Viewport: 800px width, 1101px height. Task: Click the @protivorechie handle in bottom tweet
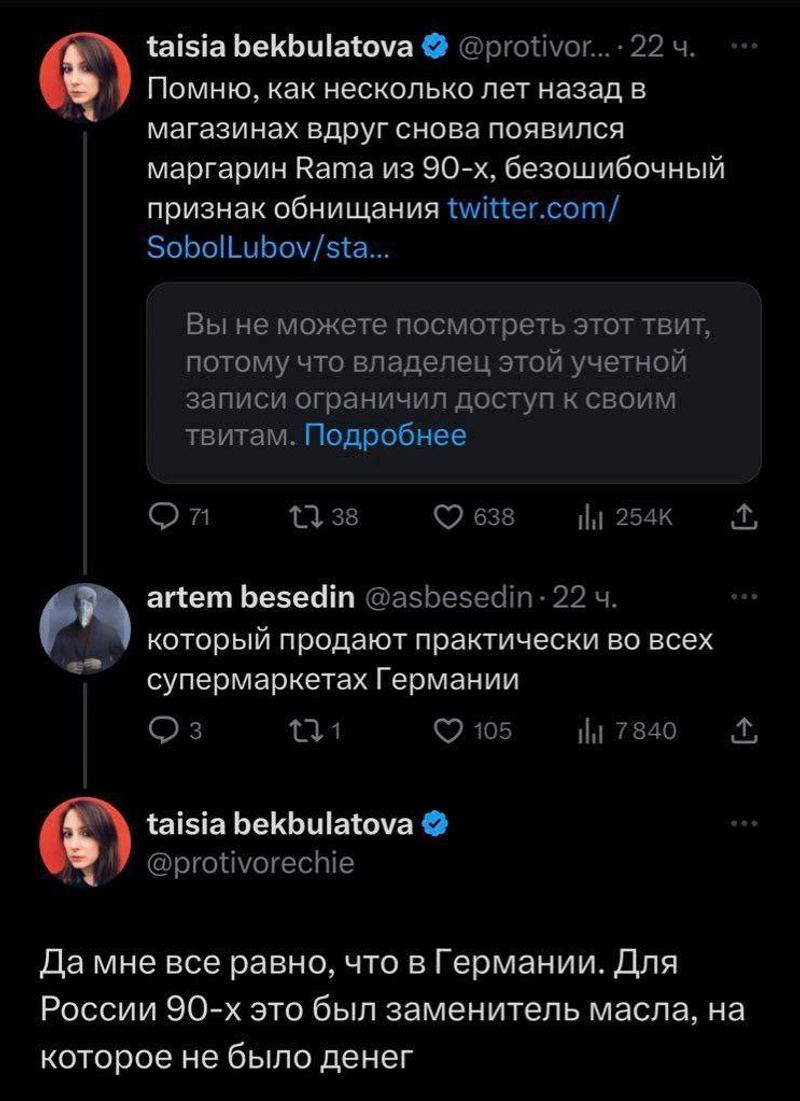(251, 862)
